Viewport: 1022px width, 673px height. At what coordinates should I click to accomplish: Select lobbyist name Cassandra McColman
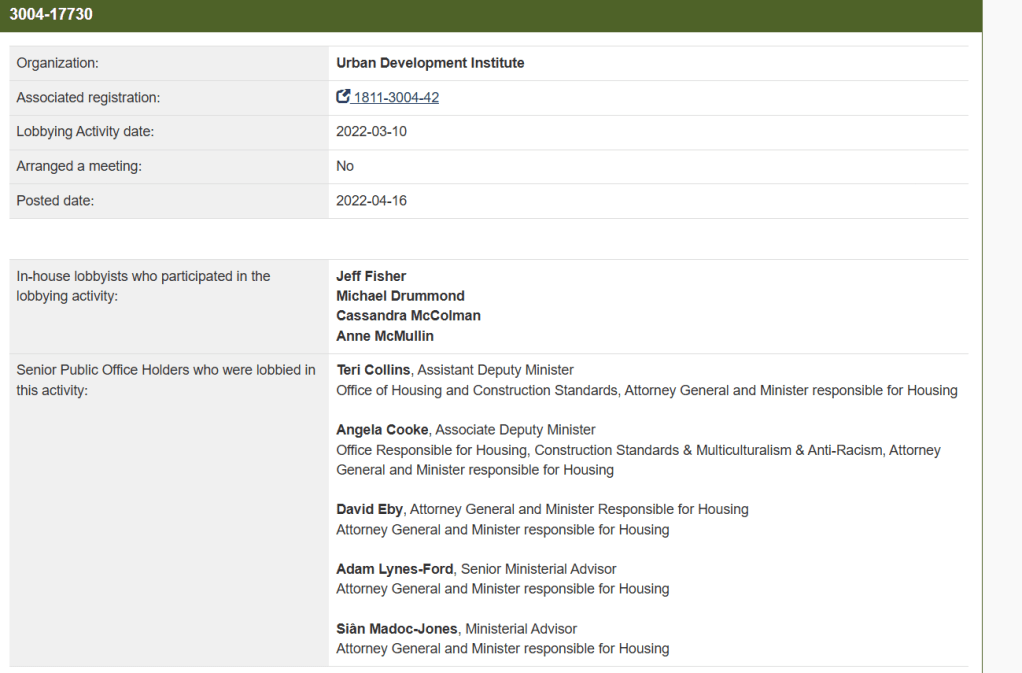(x=408, y=316)
